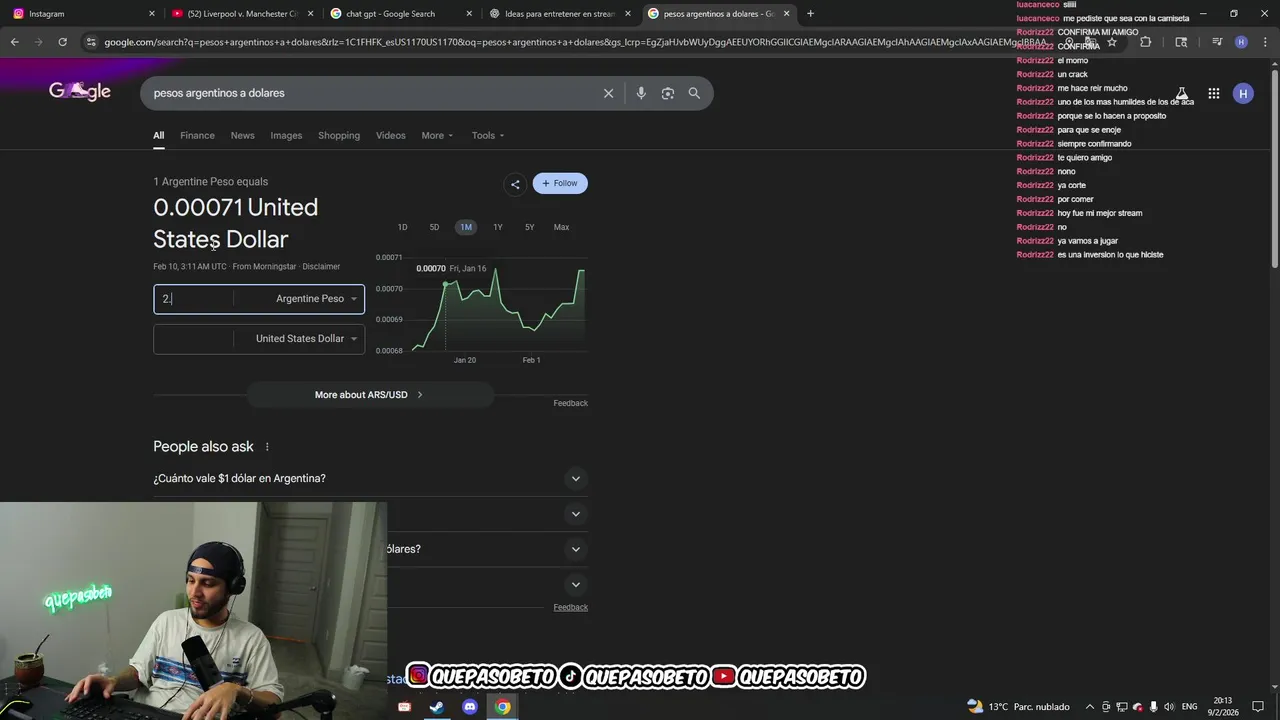The width and height of the screenshot is (1280, 720).
Task: Open the Argentine Peso currency dropdown
Action: pos(316,299)
